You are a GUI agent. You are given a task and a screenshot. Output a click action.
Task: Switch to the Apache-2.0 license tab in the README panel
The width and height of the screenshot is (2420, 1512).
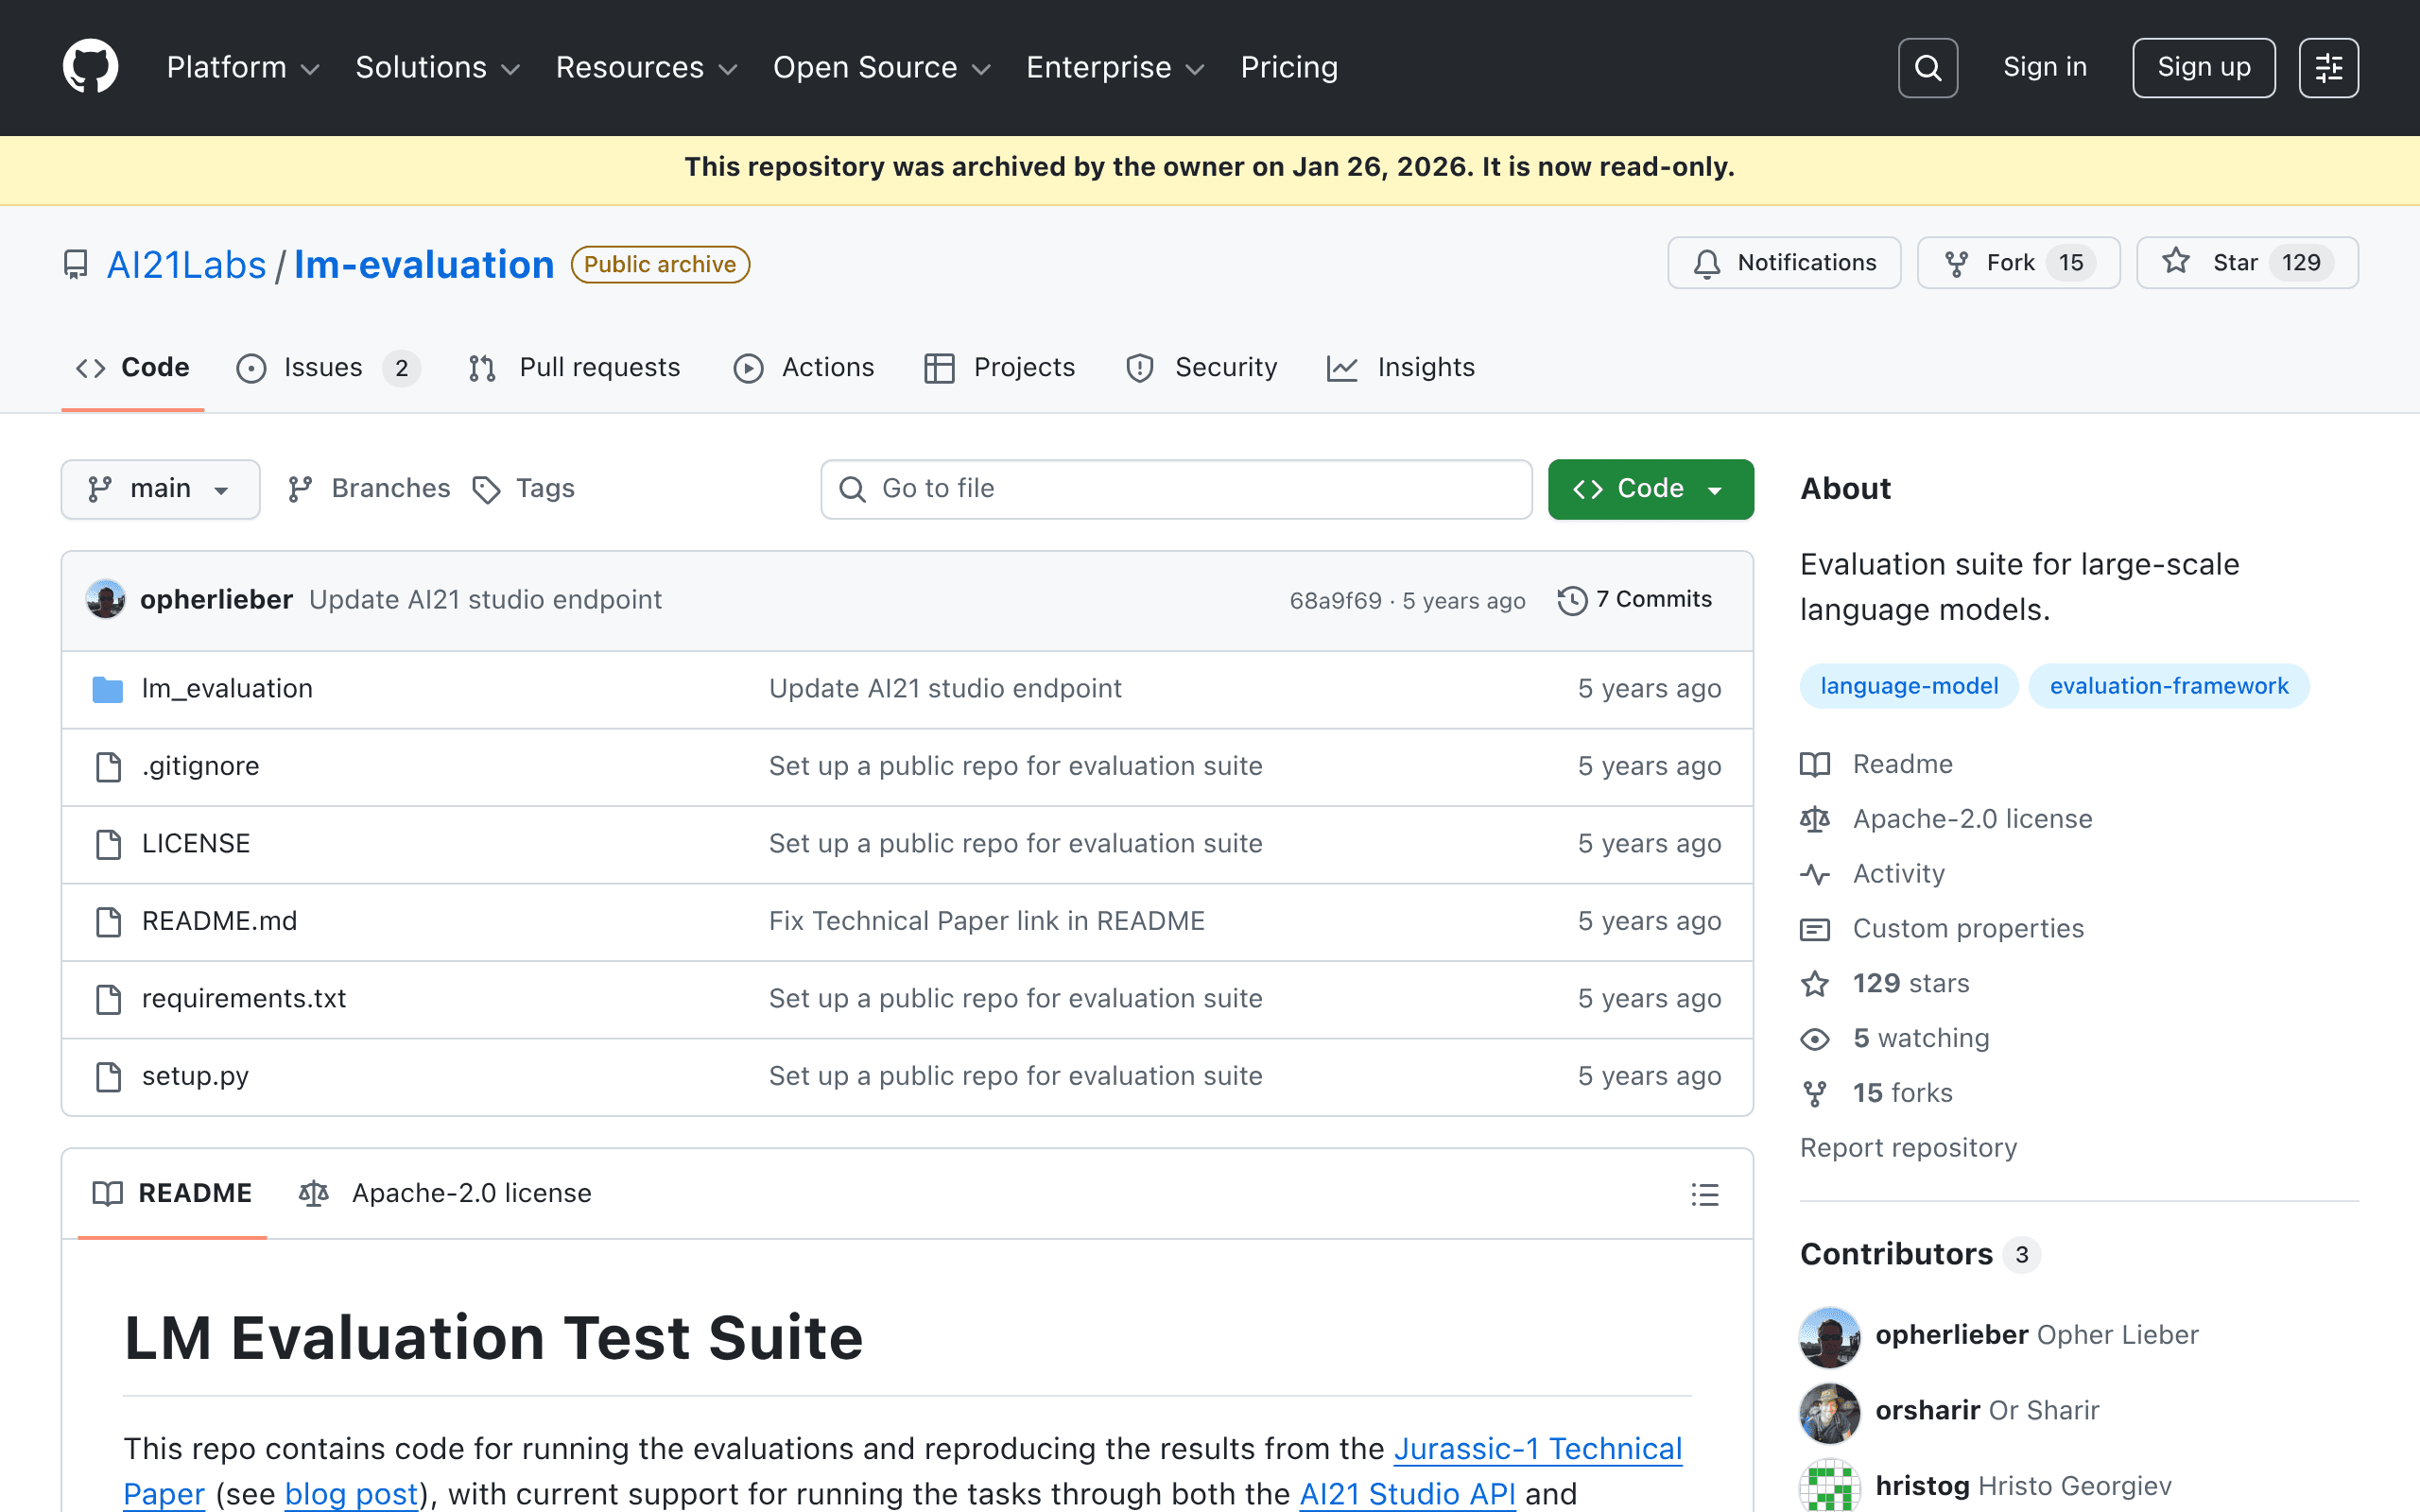tap(445, 1194)
